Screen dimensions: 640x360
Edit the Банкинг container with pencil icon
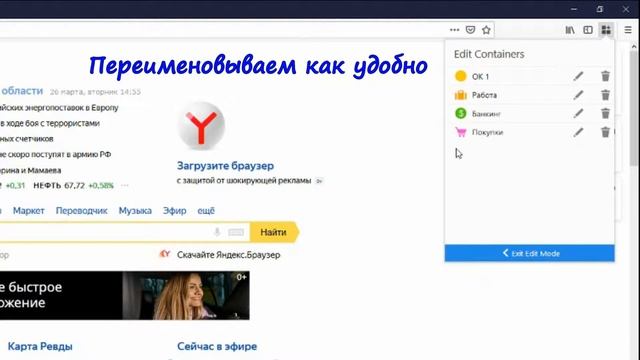point(578,113)
